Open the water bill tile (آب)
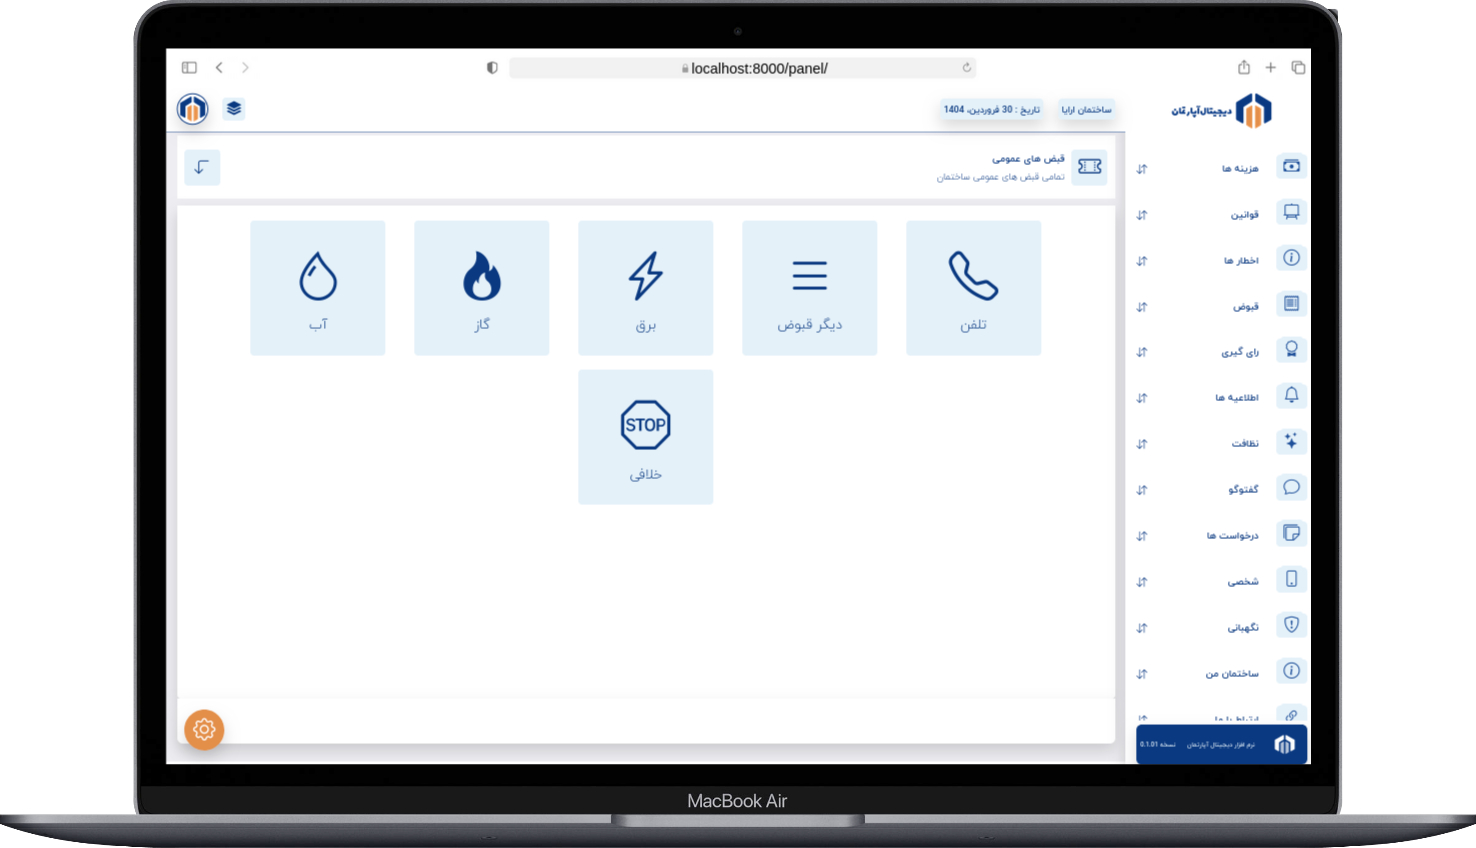1476x848 pixels. (318, 288)
